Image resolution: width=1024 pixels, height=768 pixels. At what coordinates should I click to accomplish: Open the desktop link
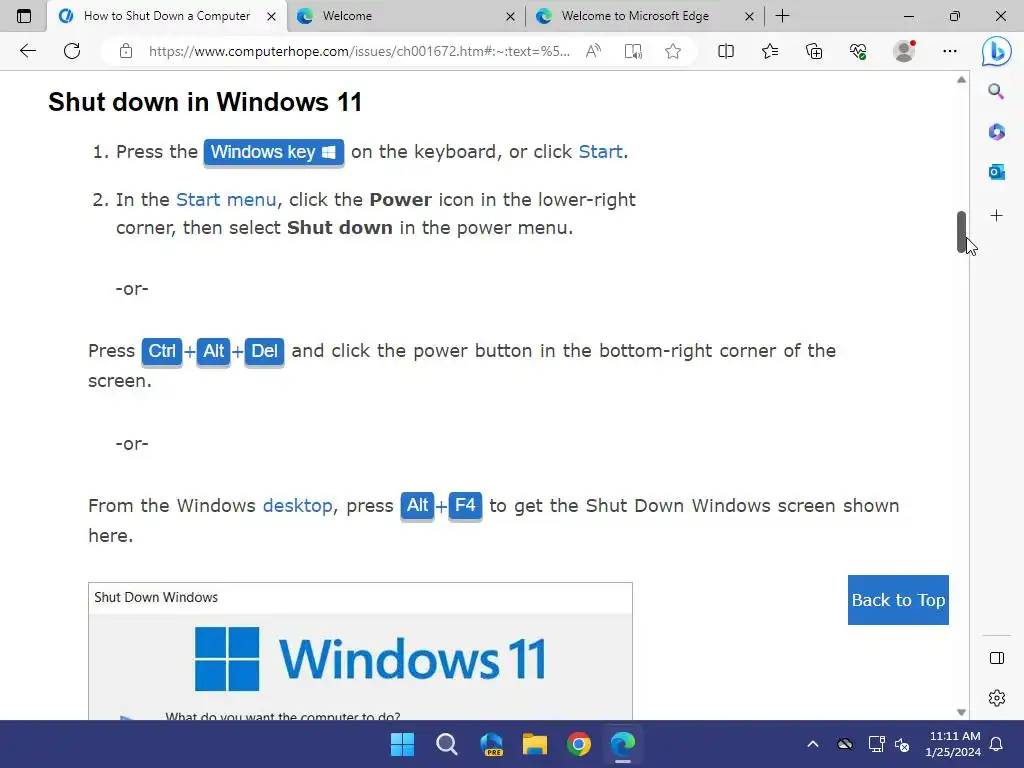[x=297, y=505]
